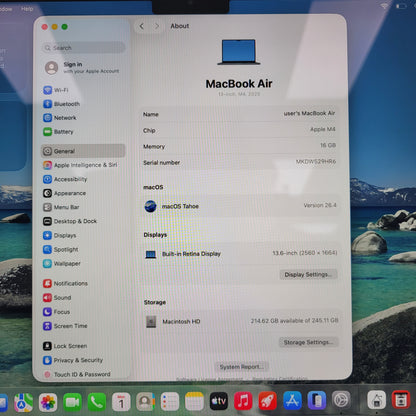Open Accessibility settings
Screen dimensions: 416x416
[65, 179]
